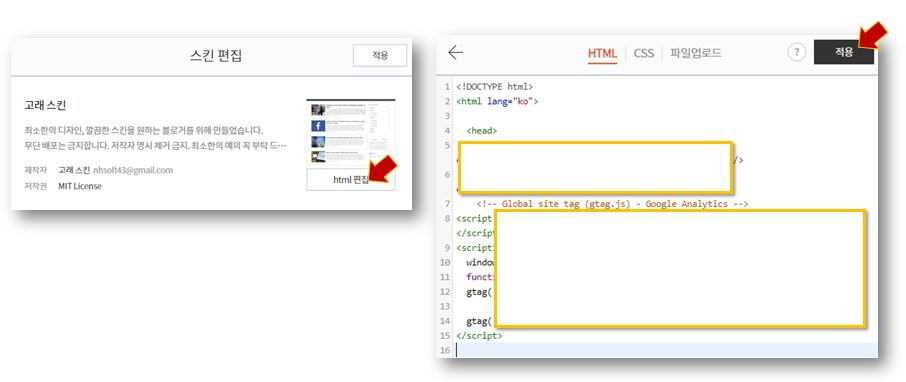The image size is (906, 382).
Task: Click the <head> tag line
Action: [x=481, y=131]
